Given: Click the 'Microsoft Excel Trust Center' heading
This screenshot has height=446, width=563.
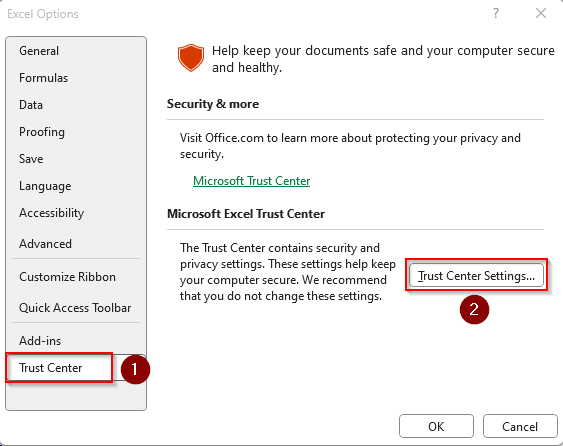Looking at the screenshot, I should tap(246, 214).
